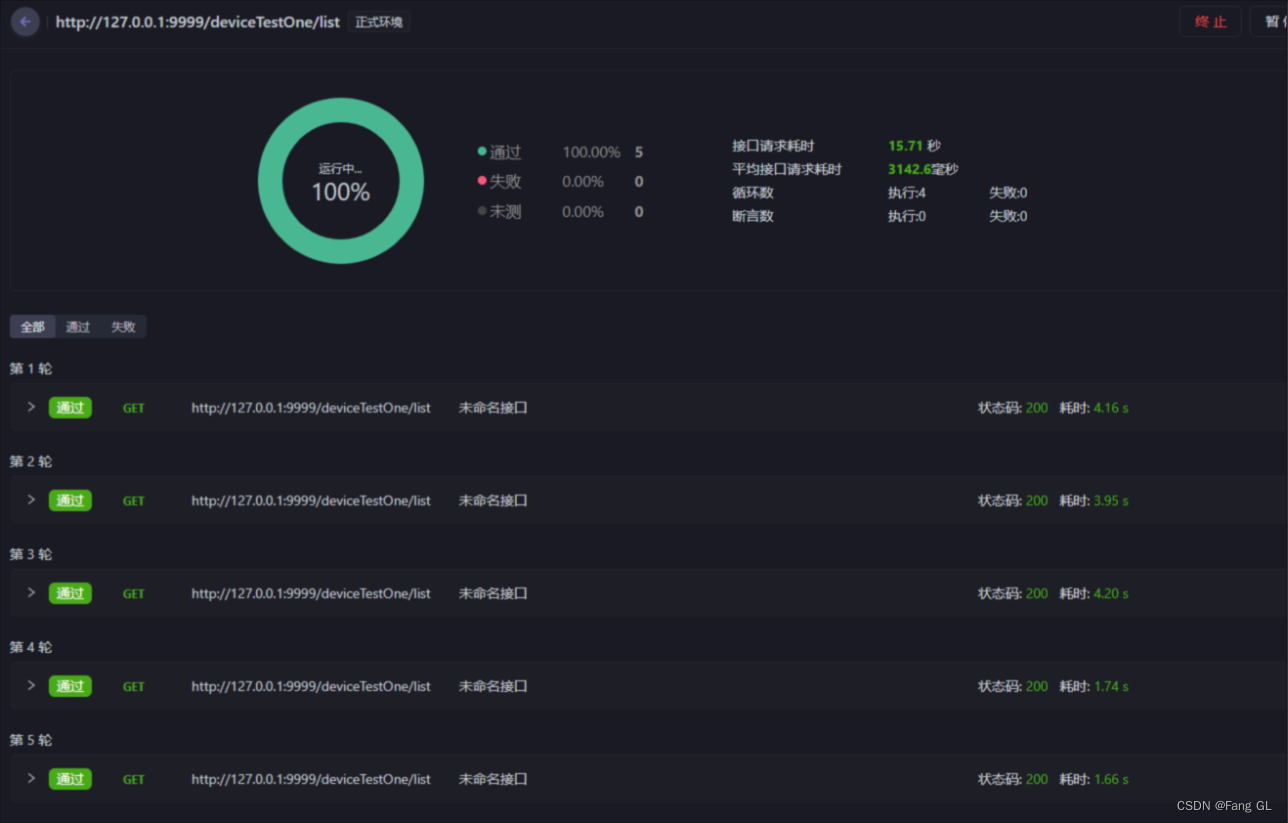Click the 暂停 pause button
This screenshot has height=823, width=1288.
[x=1270, y=22]
